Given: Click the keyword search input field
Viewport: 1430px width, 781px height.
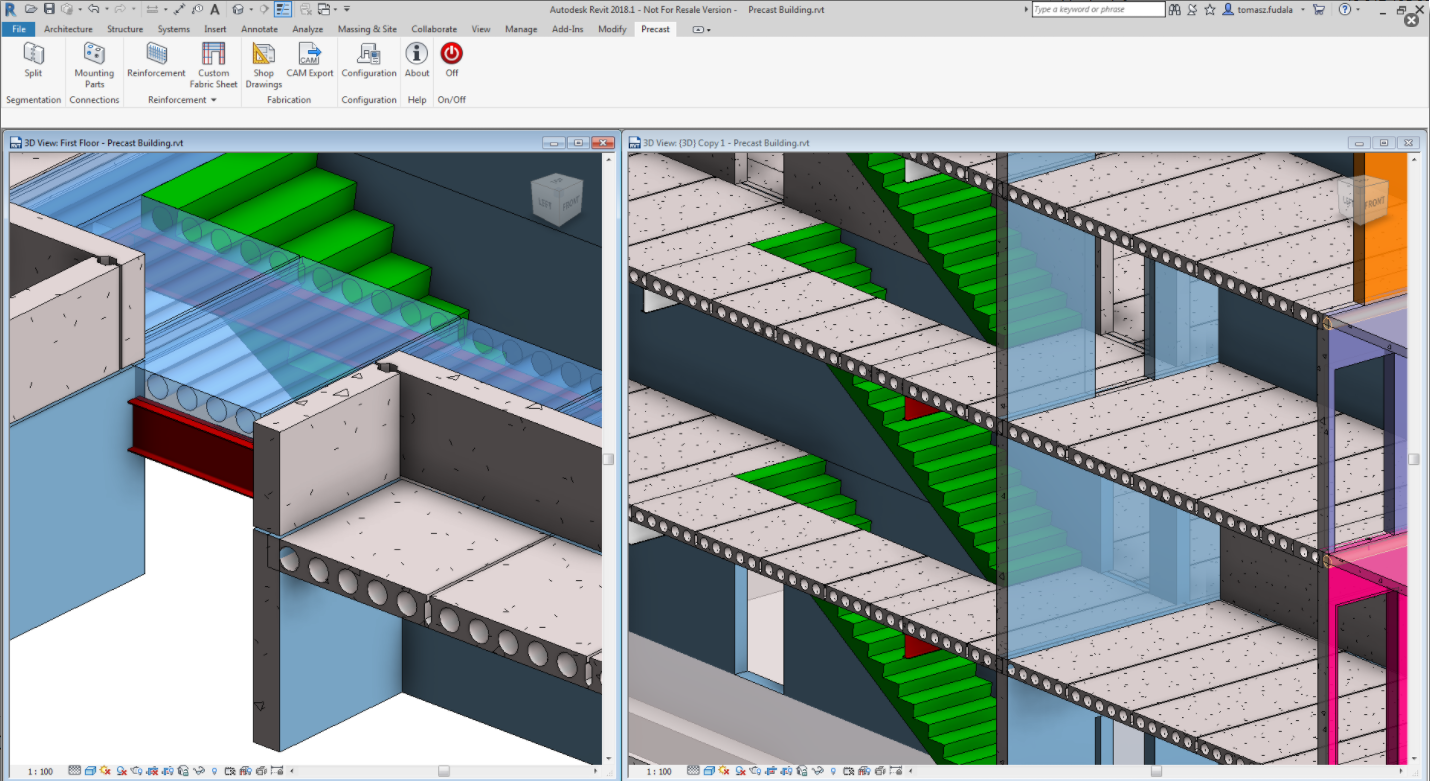Looking at the screenshot, I should click(1097, 9).
